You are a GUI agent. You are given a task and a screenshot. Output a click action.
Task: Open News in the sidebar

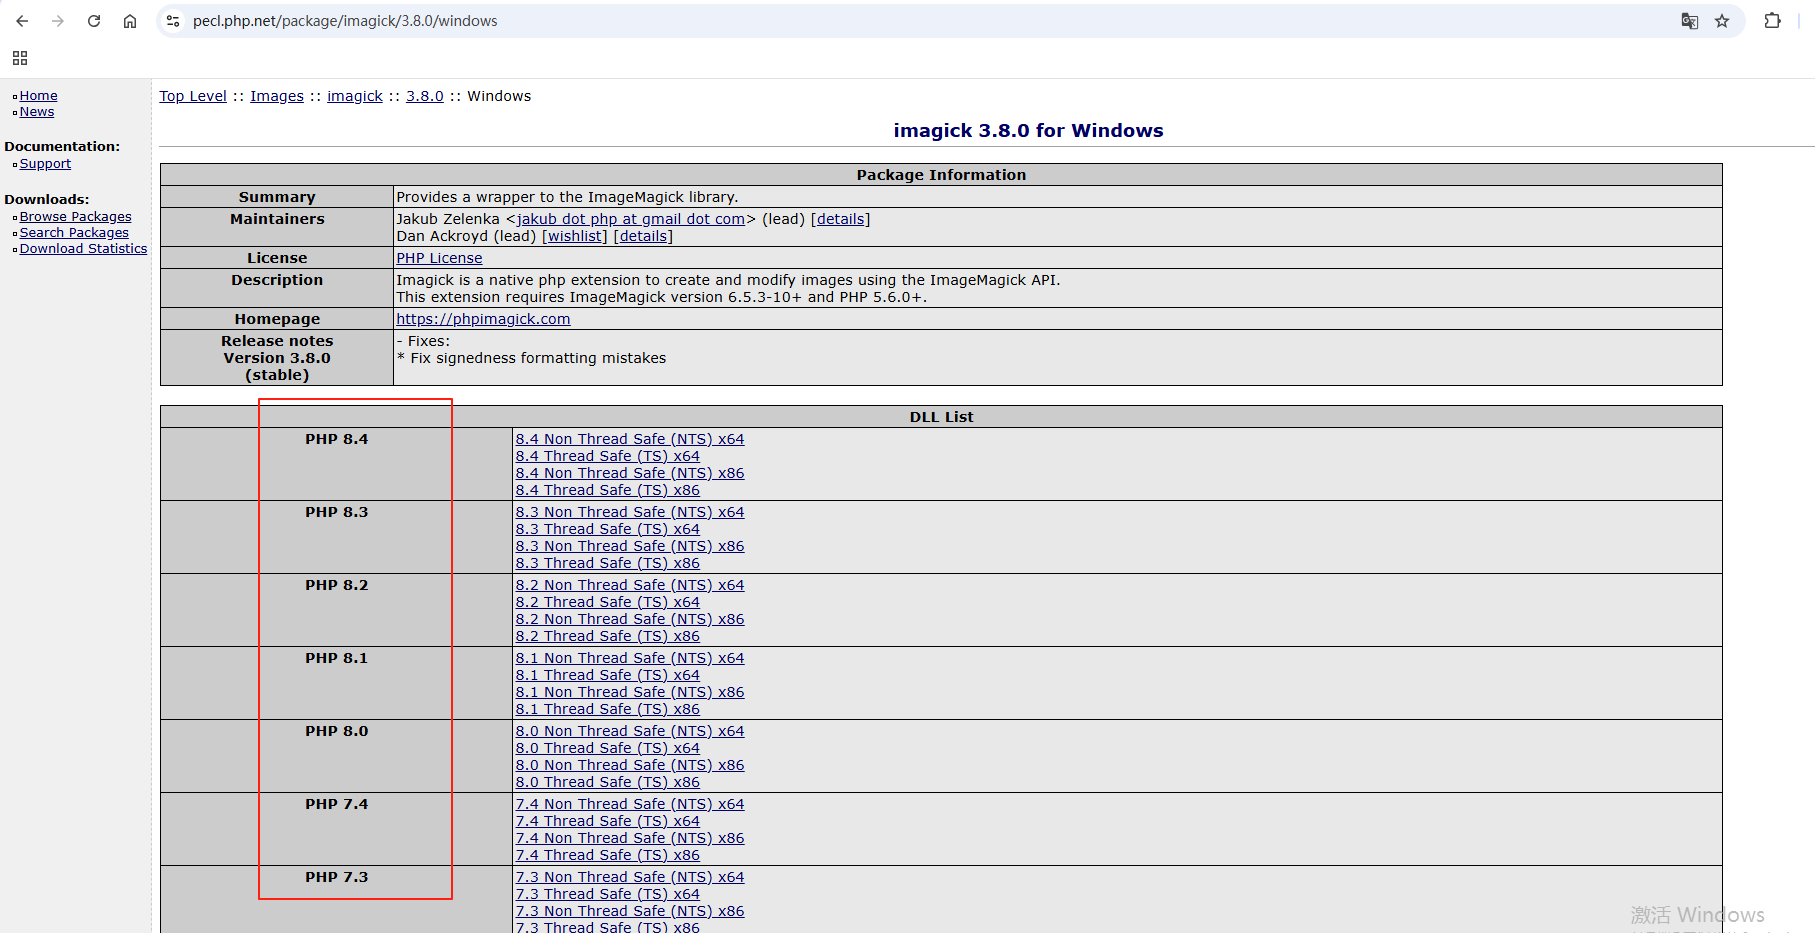(x=37, y=112)
